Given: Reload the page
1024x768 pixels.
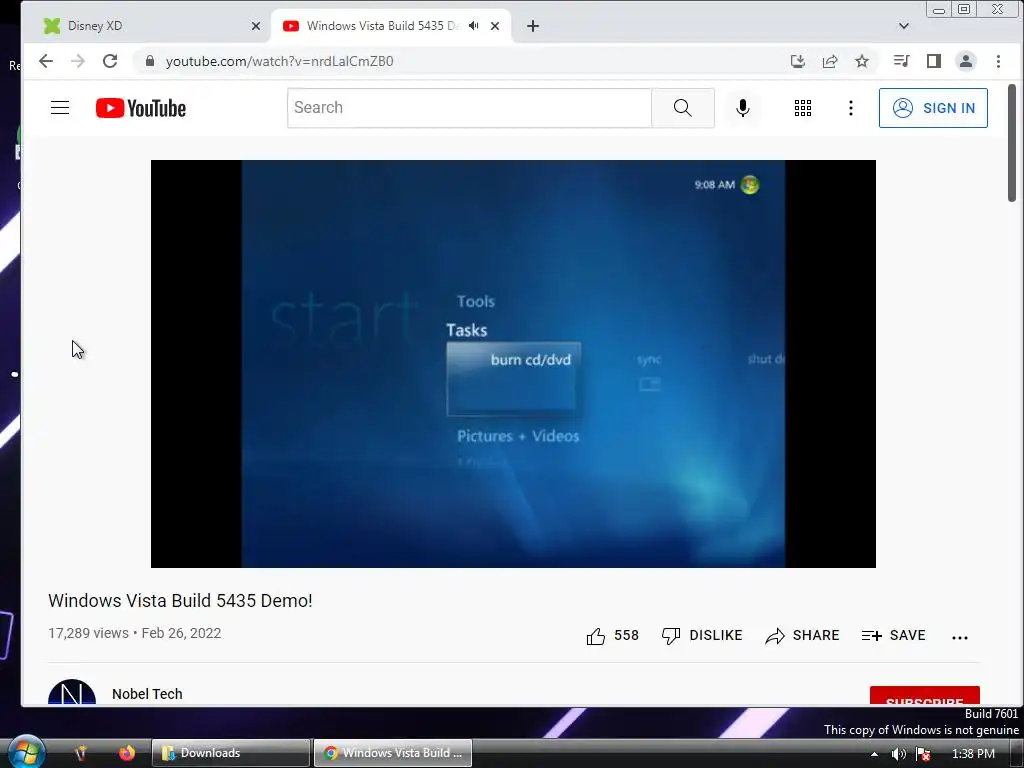Looking at the screenshot, I should pos(110,61).
